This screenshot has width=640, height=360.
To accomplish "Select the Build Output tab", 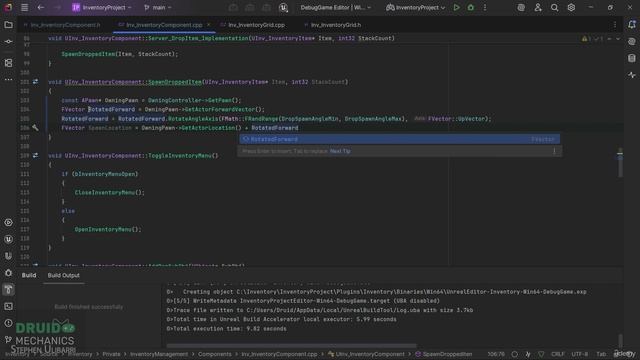I will [64, 275].
